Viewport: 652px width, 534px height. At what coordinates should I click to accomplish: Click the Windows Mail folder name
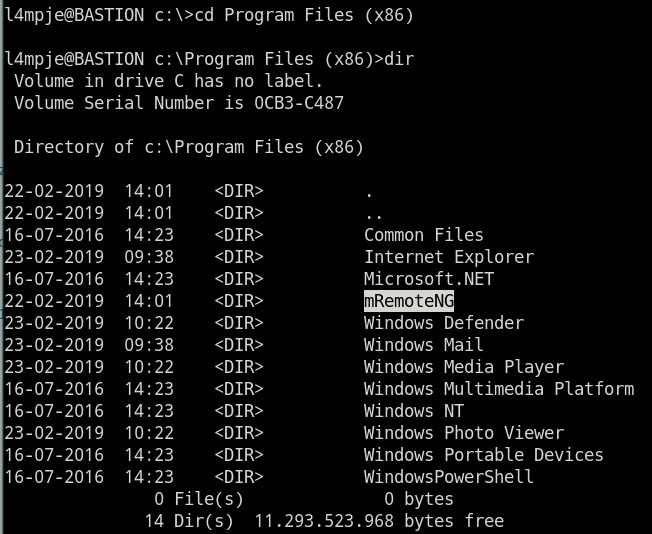(x=423, y=345)
